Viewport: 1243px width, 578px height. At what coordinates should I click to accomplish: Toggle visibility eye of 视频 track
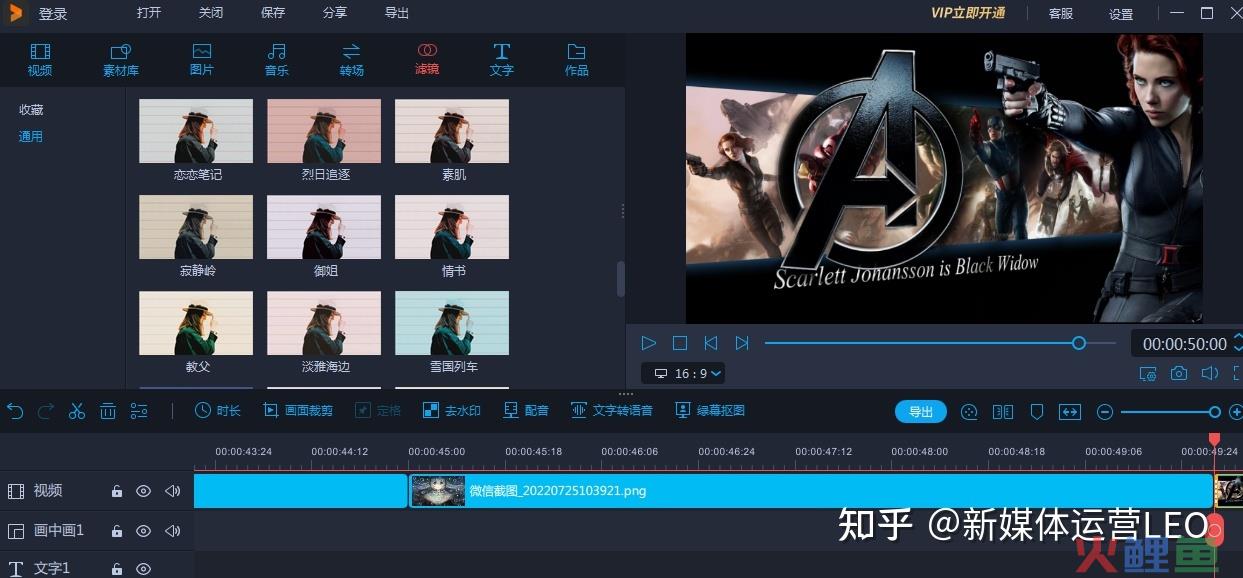click(x=144, y=491)
